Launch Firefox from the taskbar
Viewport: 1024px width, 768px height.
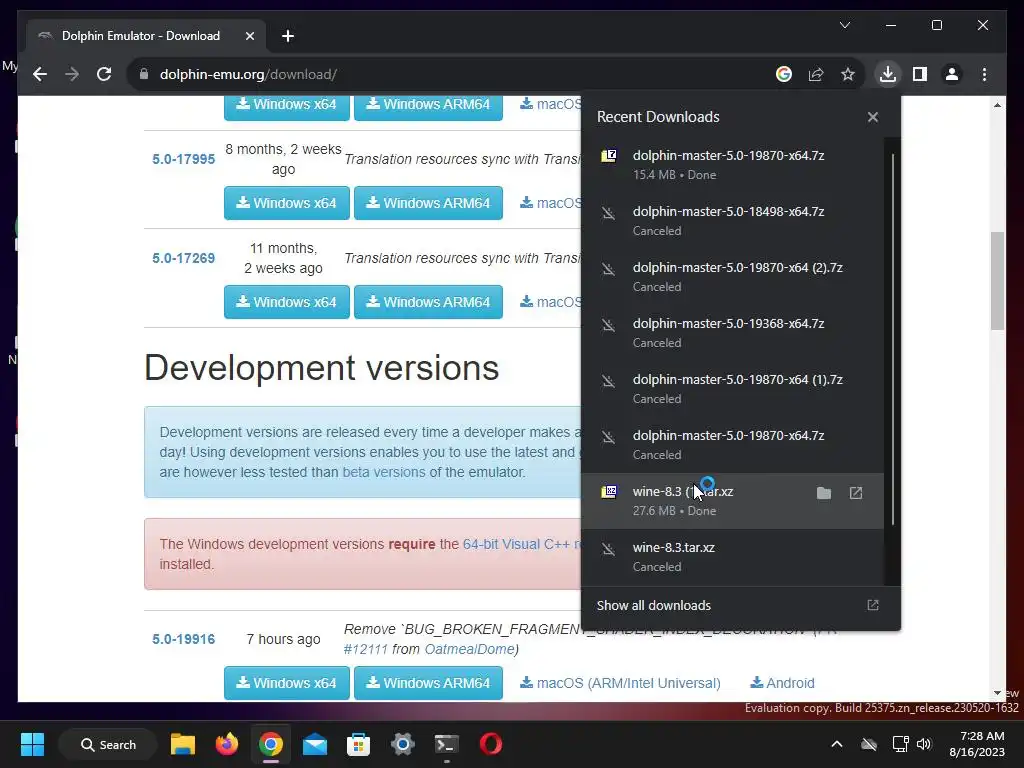pos(227,744)
